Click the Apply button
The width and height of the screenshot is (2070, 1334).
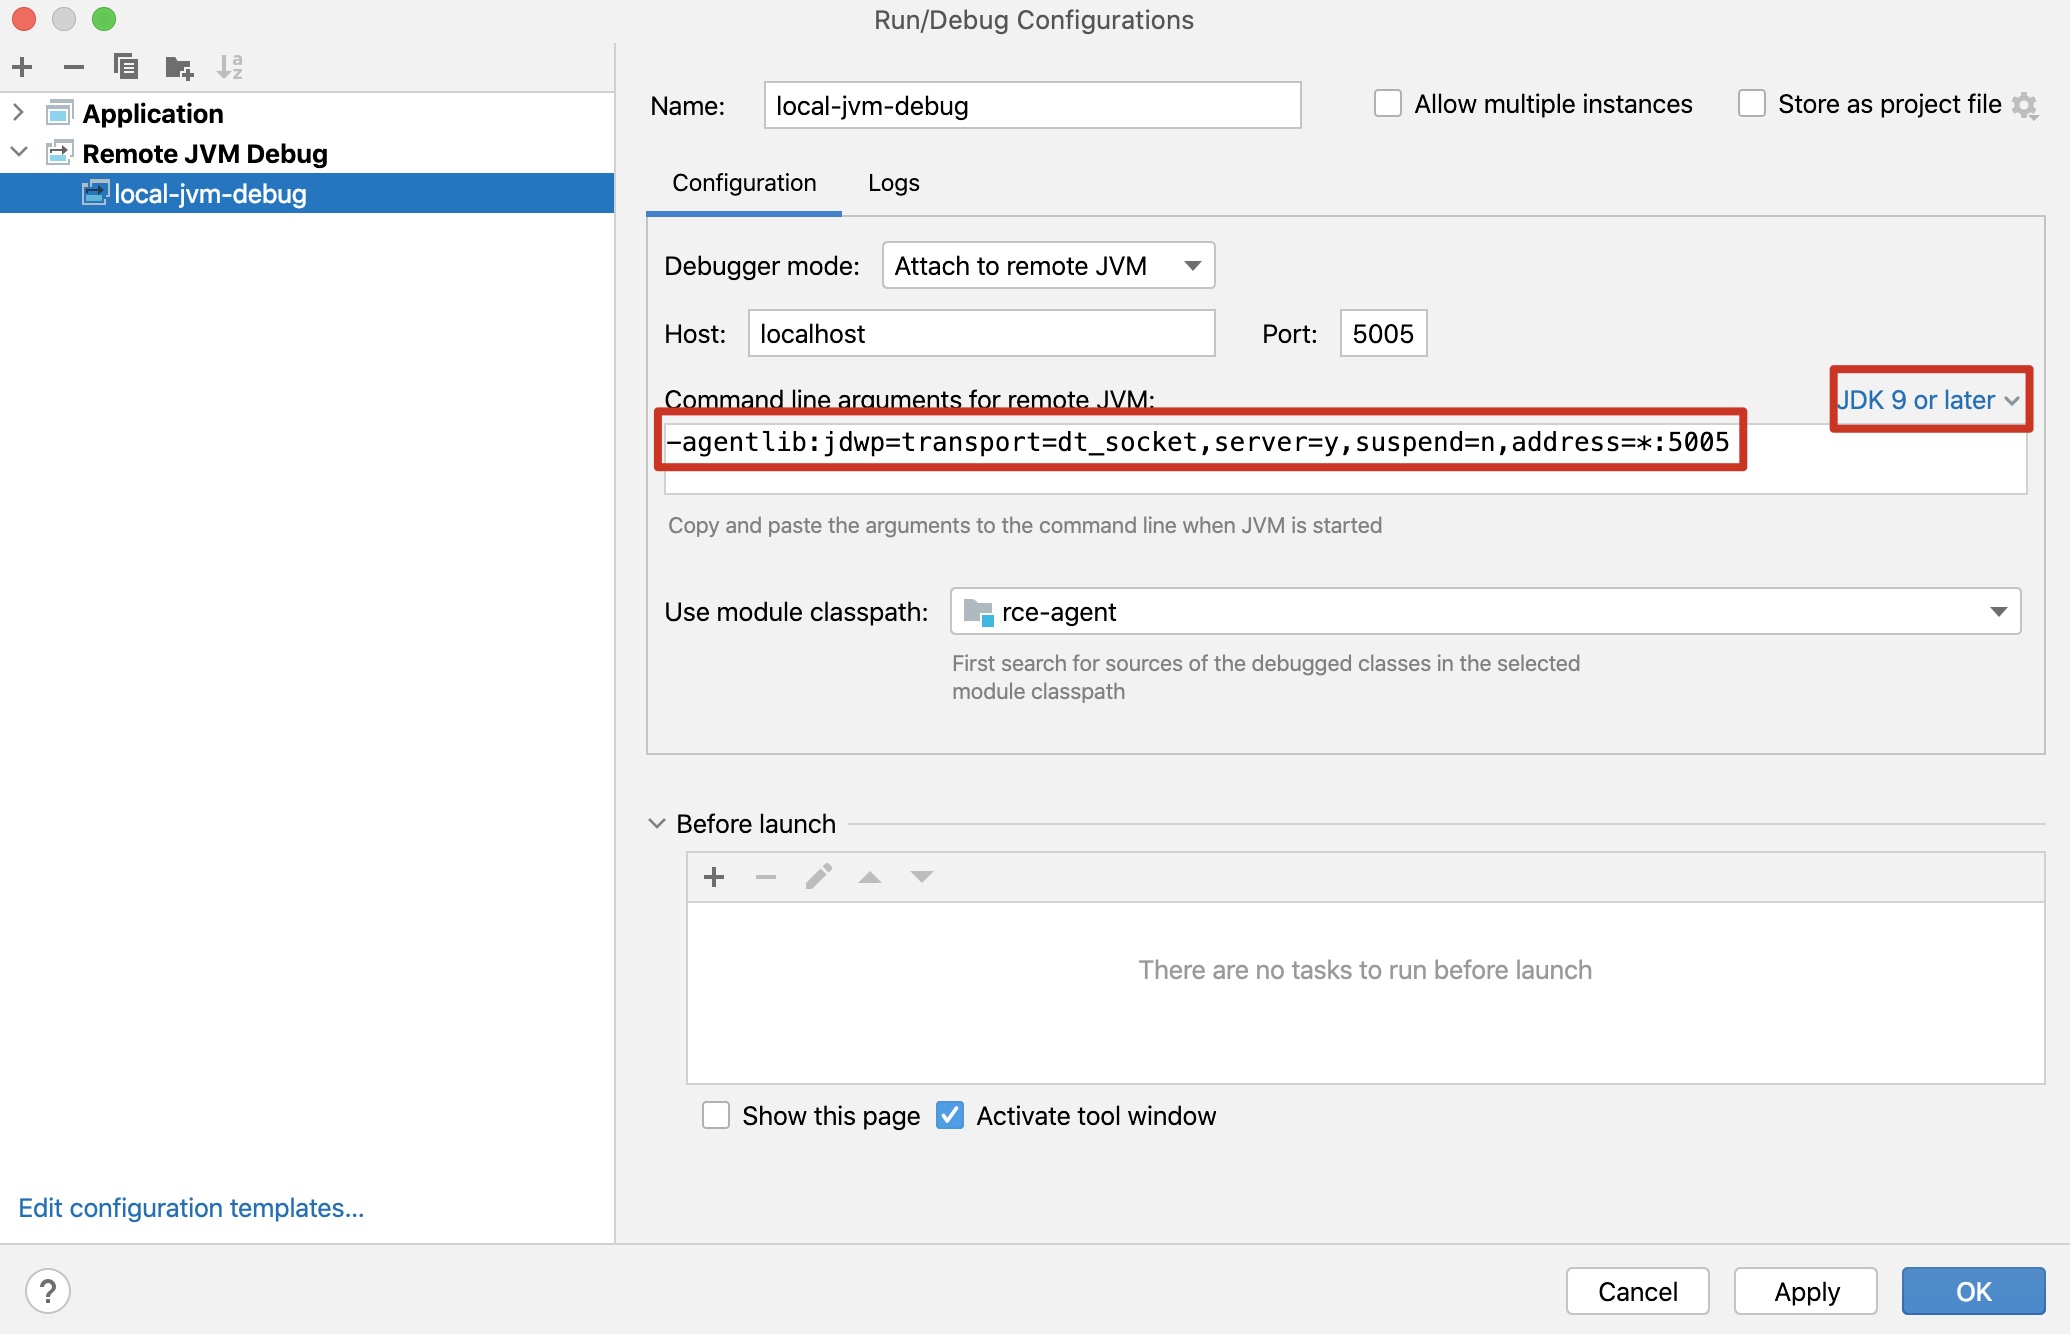[1806, 1291]
